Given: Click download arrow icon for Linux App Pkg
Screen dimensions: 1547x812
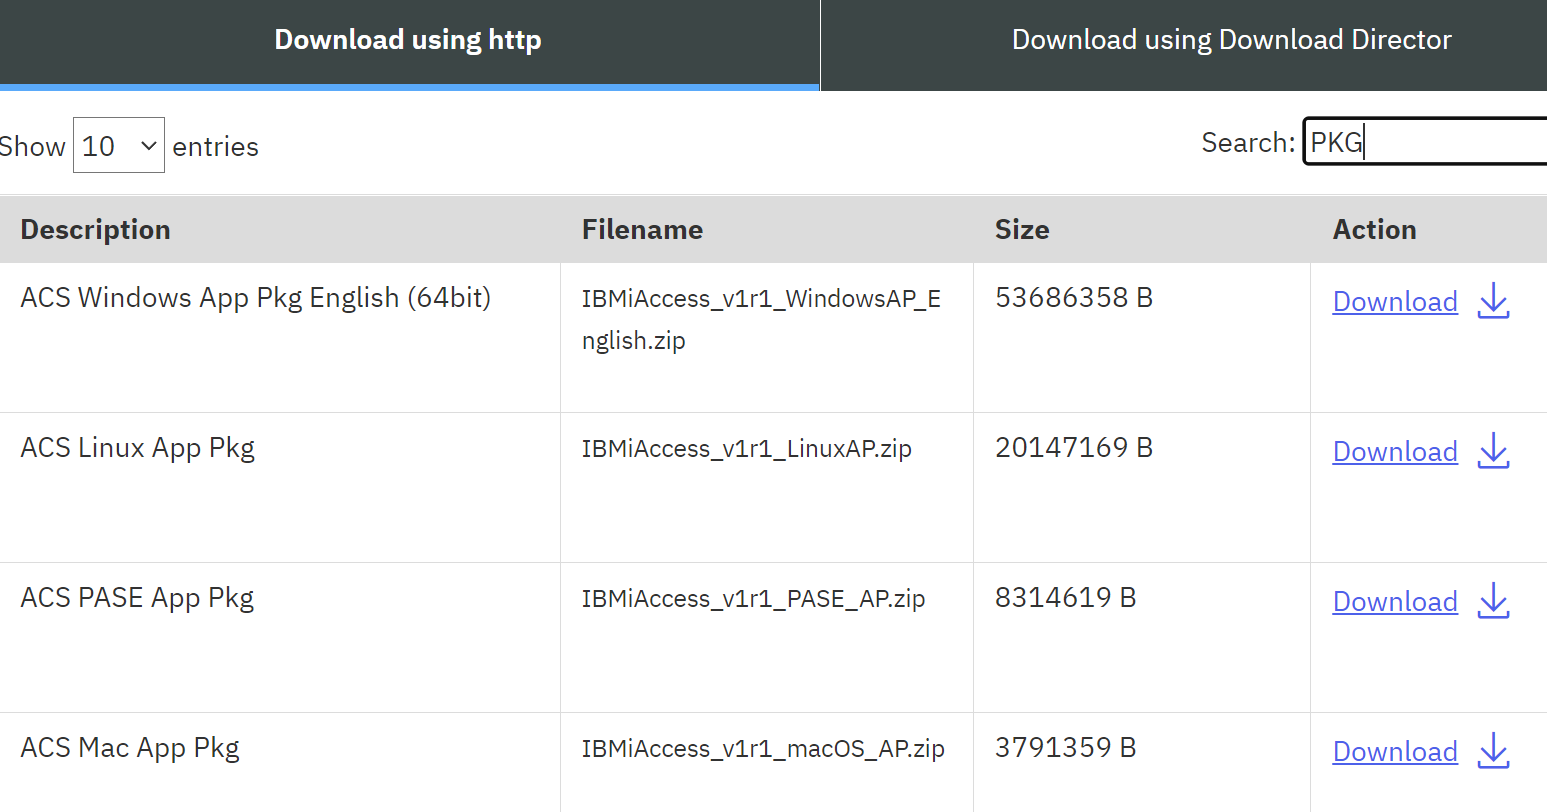Looking at the screenshot, I should (x=1493, y=450).
